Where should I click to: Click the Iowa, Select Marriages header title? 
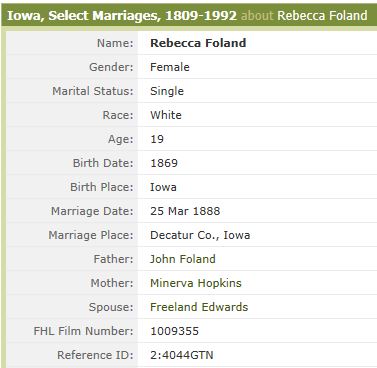coord(122,15)
